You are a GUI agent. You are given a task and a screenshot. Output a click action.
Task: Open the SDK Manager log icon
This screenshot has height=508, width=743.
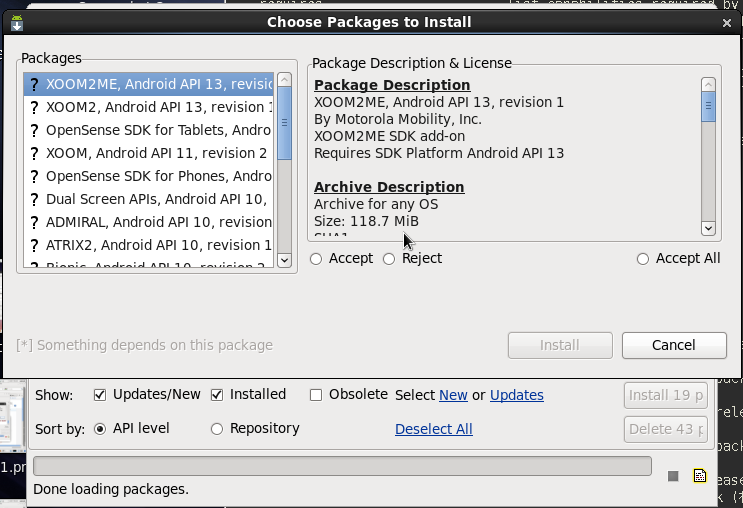pos(700,476)
